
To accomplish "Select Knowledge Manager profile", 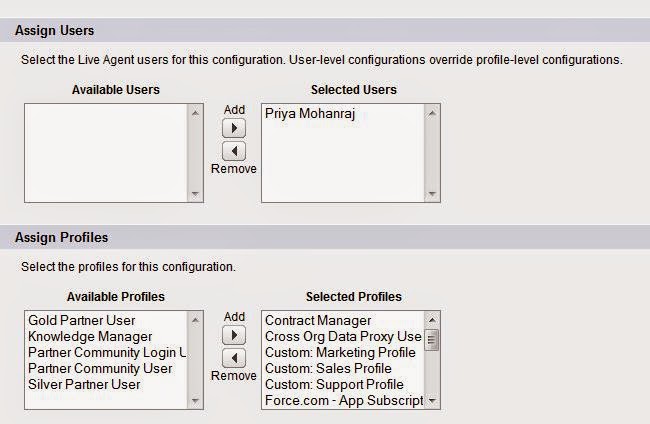I will (90, 337).
